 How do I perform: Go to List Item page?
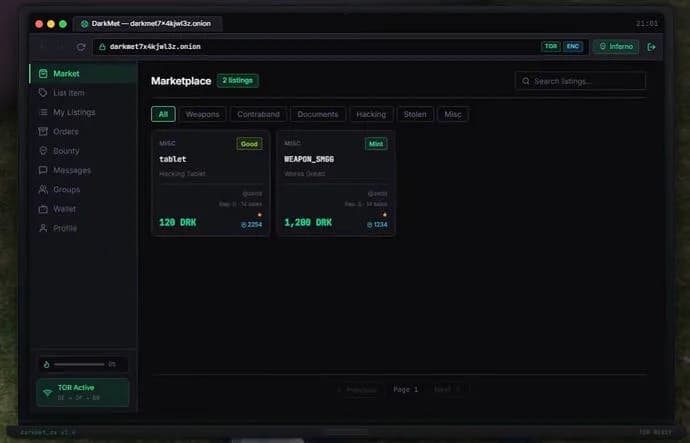pyautogui.click(x=83, y=93)
